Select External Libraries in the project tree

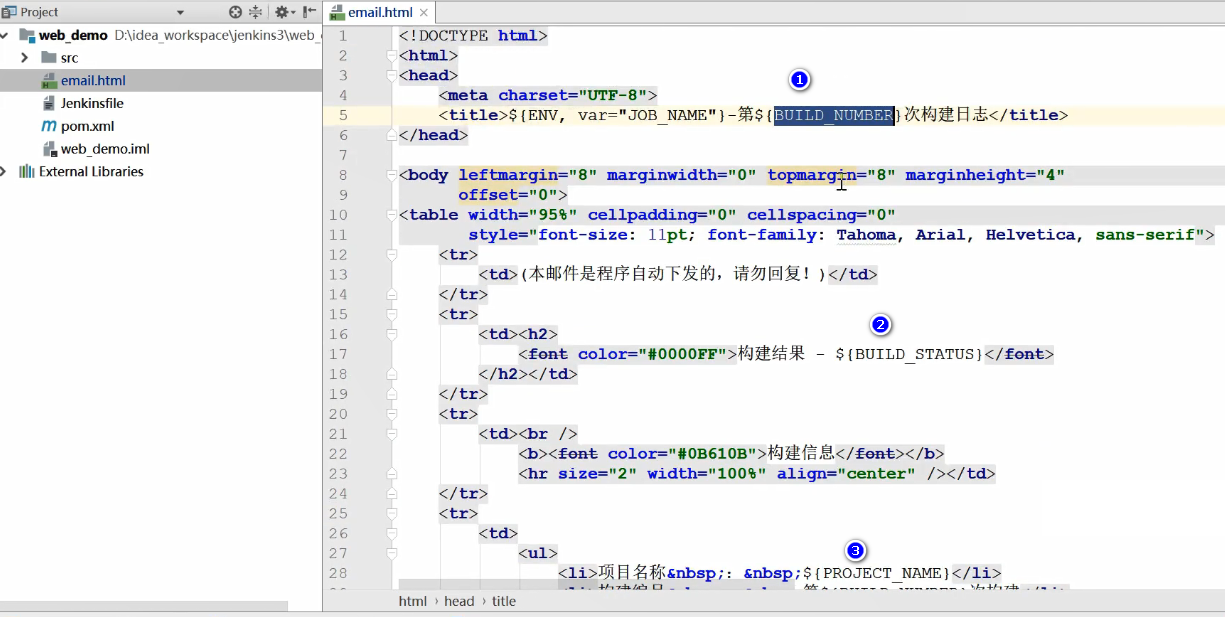91,172
